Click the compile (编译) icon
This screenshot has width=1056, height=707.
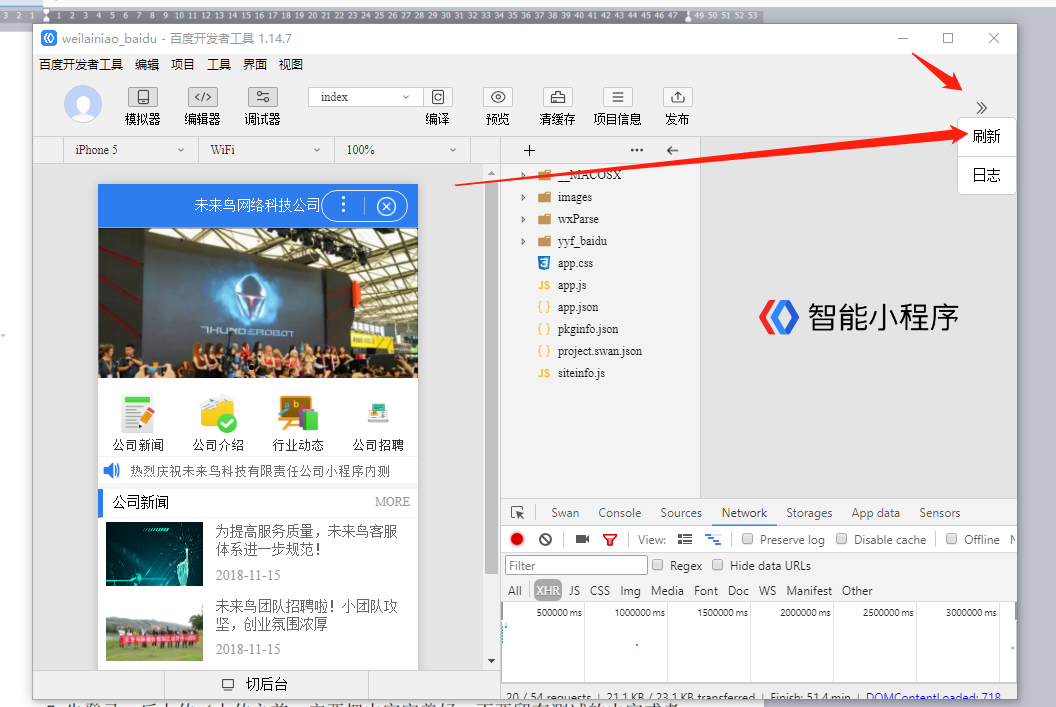(x=437, y=98)
